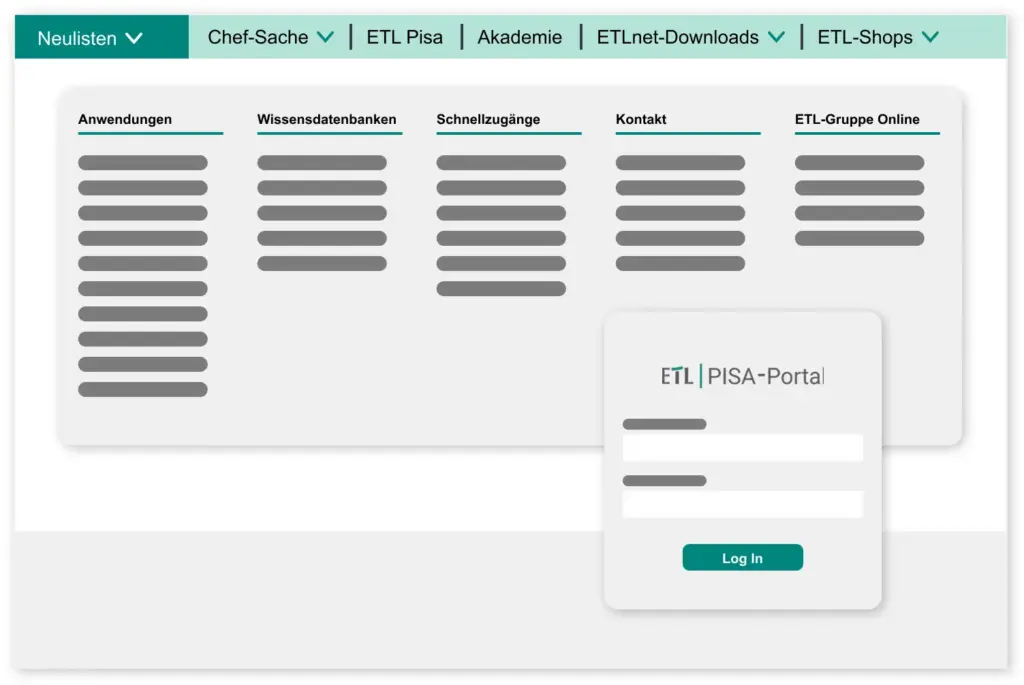Click the password input field on the login form

pyautogui.click(x=742, y=504)
